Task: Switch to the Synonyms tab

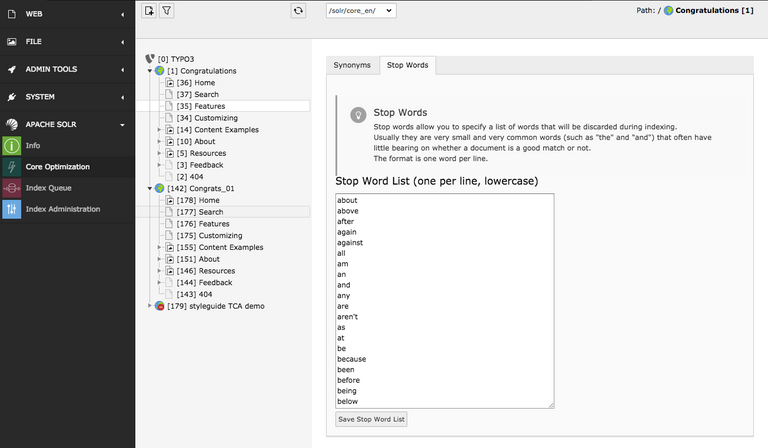Action: (x=351, y=65)
